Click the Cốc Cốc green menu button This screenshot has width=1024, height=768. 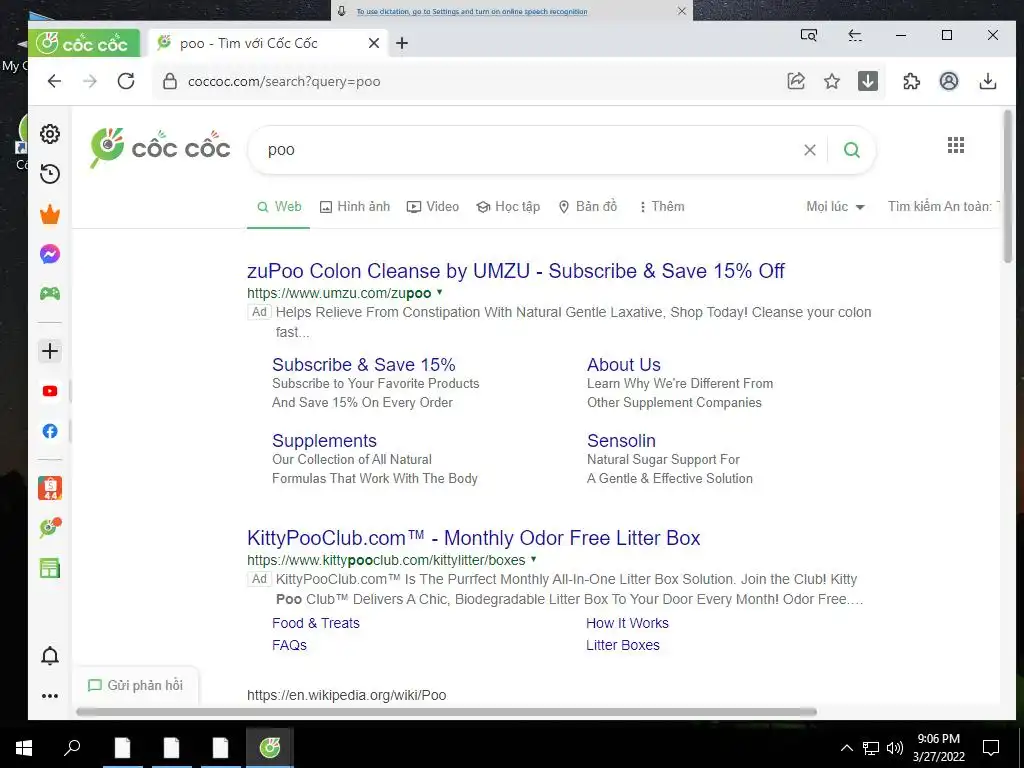coord(84,43)
